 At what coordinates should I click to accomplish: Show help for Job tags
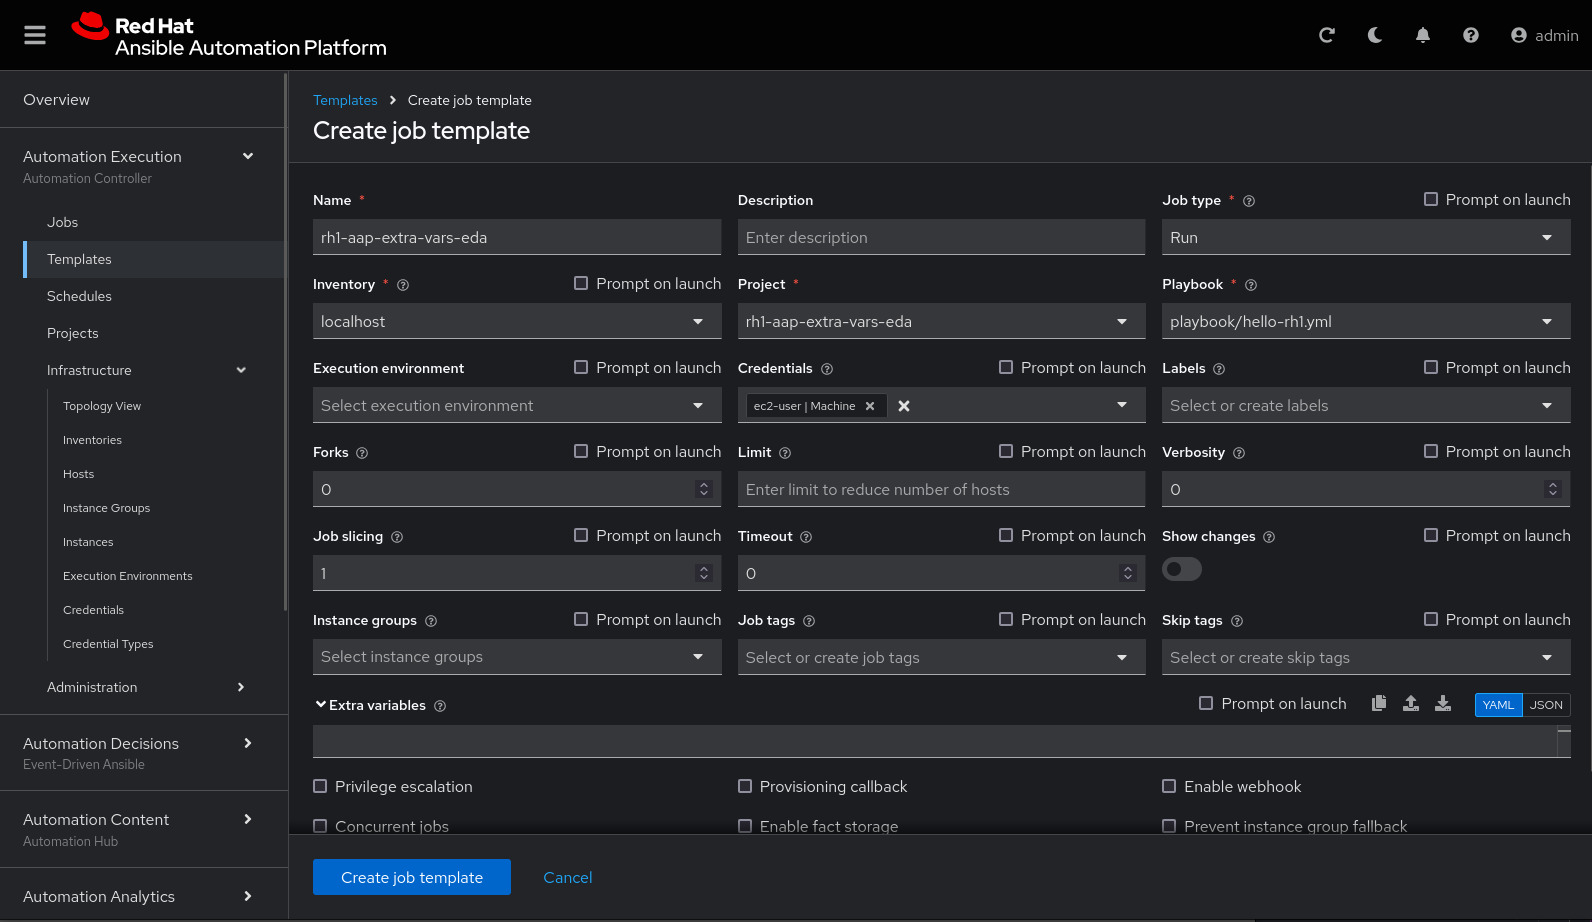pyautogui.click(x=809, y=621)
